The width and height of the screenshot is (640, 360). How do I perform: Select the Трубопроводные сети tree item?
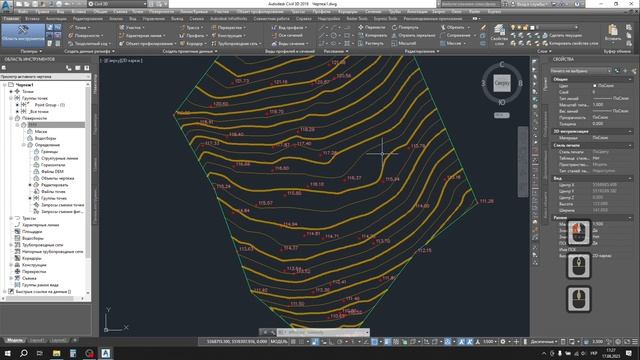pyautogui.click(x=42, y=245)
